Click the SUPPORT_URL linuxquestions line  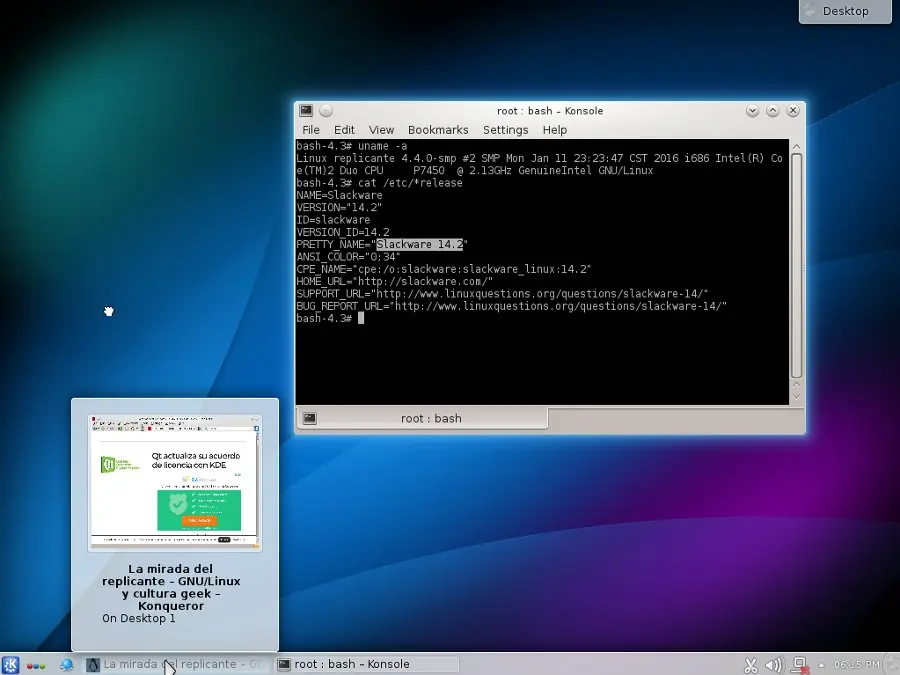tap(502, 294)
